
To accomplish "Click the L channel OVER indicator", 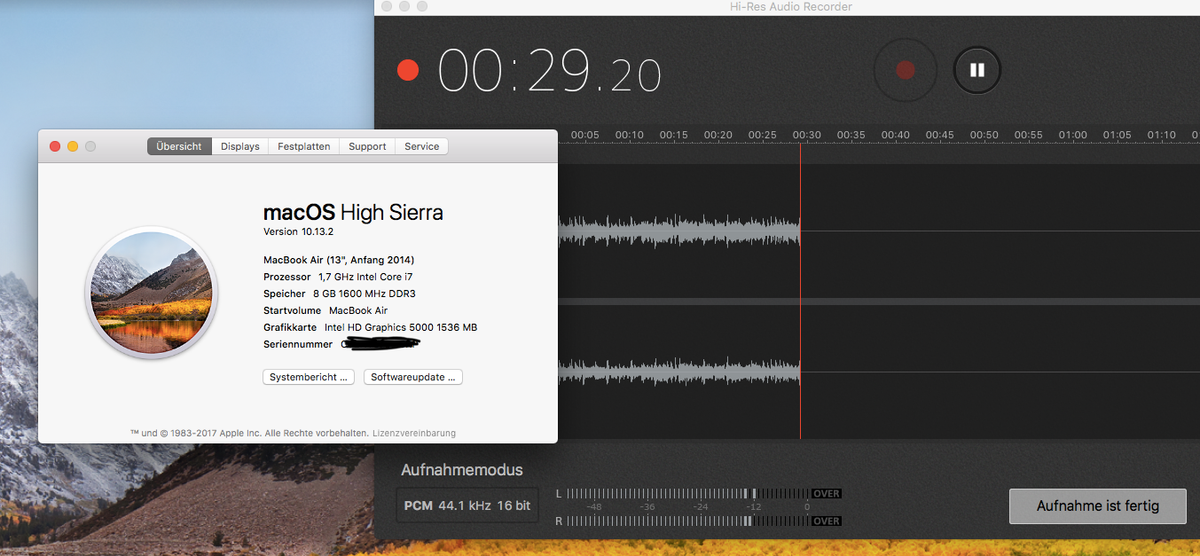I will (x=827, y=494).
